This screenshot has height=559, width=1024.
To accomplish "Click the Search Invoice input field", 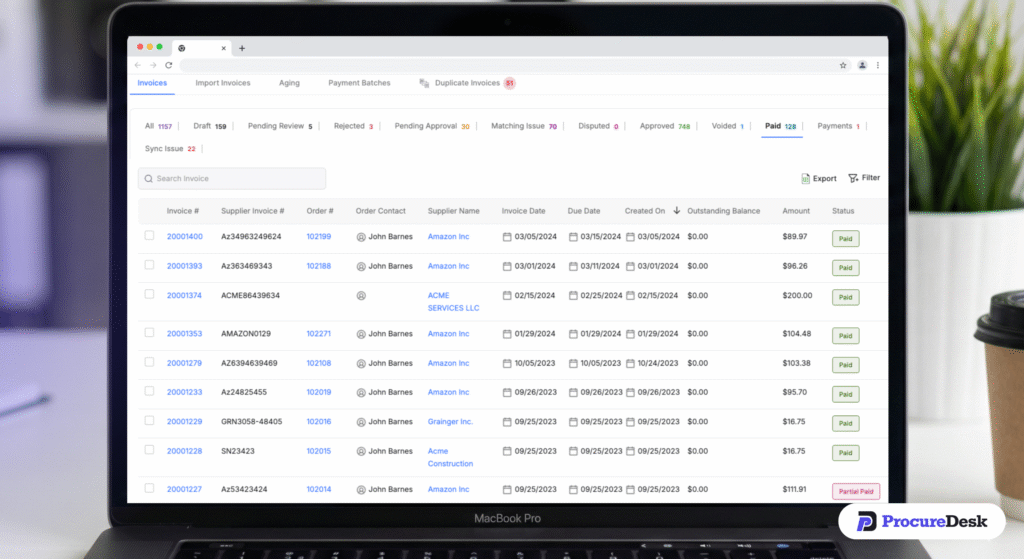I will coord(232,179).
